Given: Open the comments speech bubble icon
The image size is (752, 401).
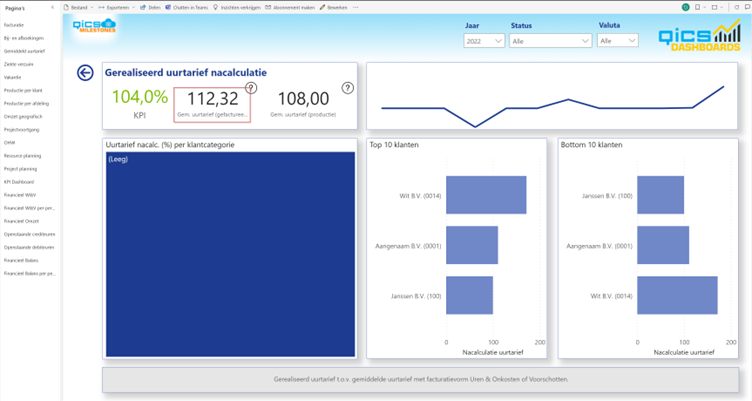Looking at the screenshot, I should pyautogui.click(x=747, y=7).
